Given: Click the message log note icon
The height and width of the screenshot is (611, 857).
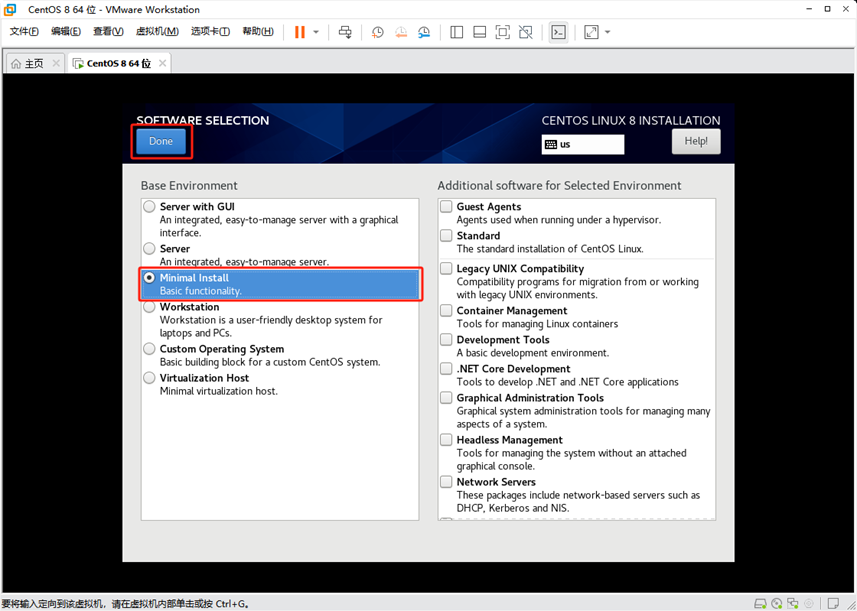Looking at the screenshot, I should (832, 603).
